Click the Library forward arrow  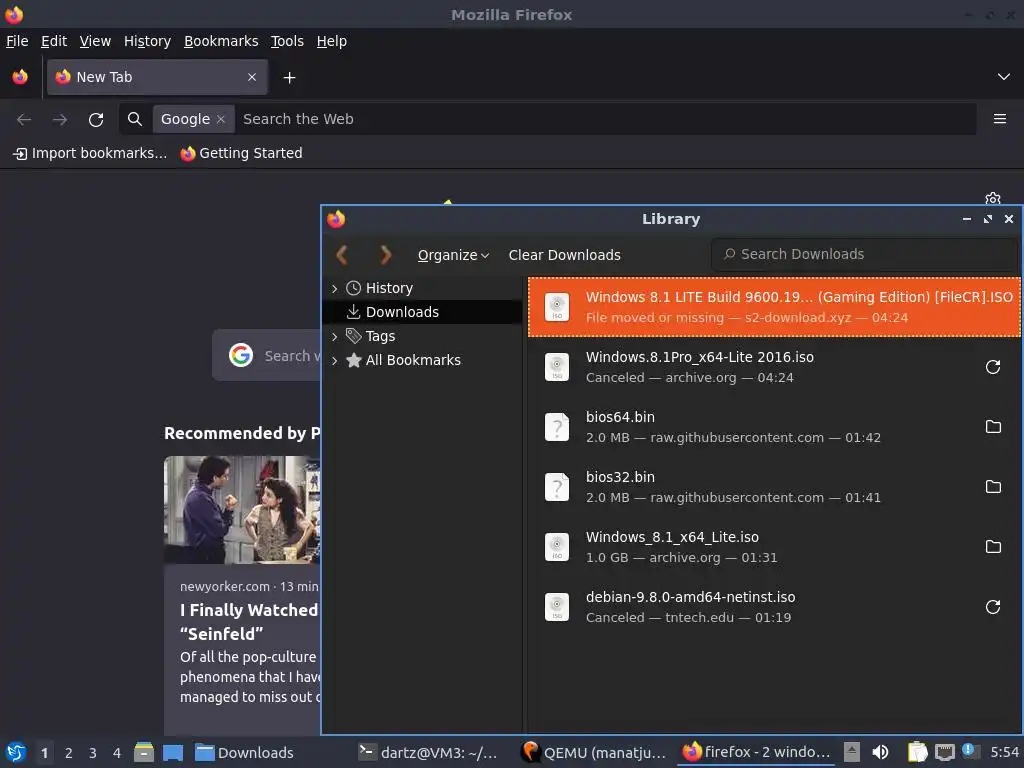(x=385, y=255)
